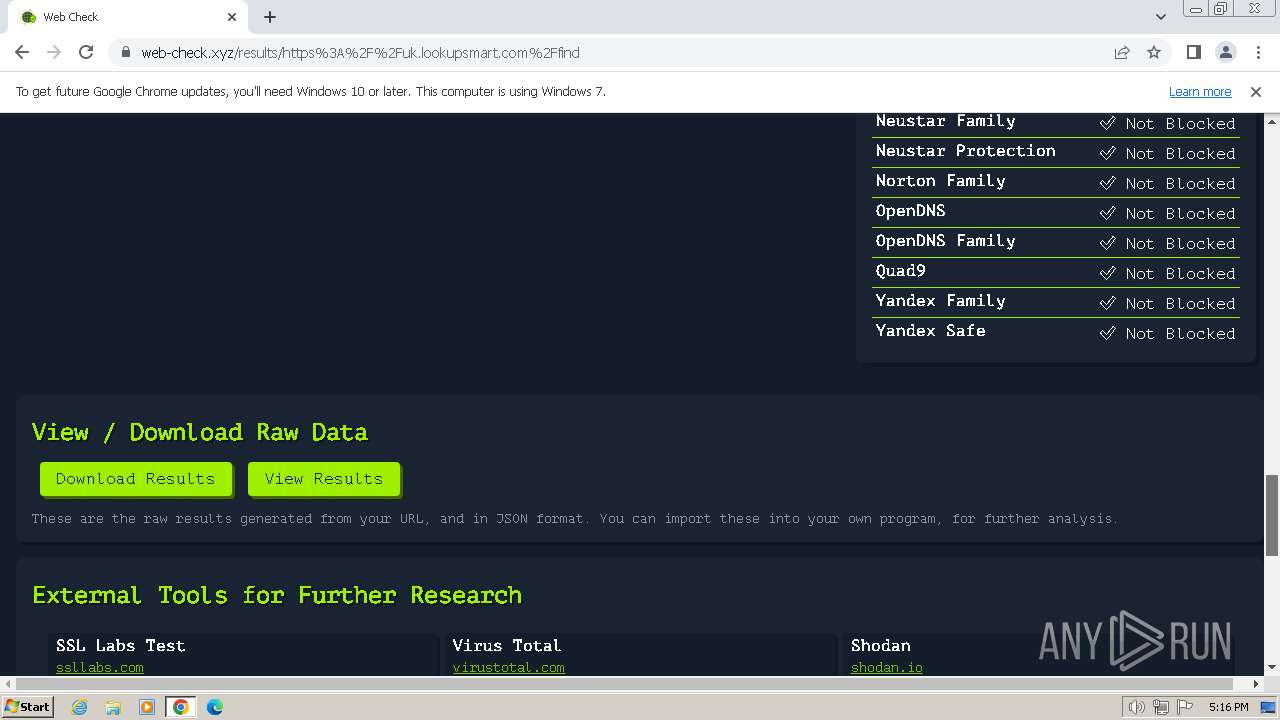
Task: Go back to previous page
Action: (22, 52)
